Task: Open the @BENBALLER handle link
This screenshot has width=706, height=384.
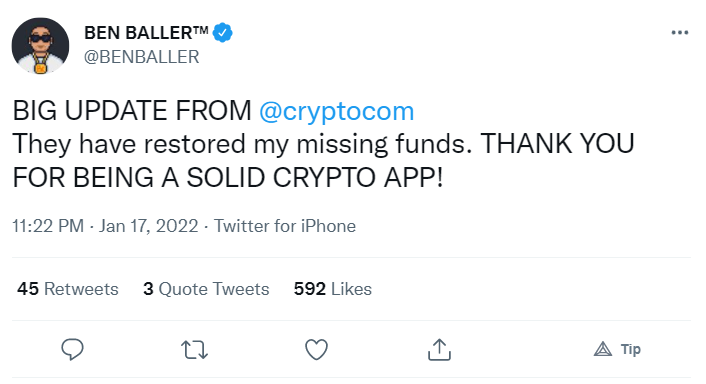Action: 141,57
